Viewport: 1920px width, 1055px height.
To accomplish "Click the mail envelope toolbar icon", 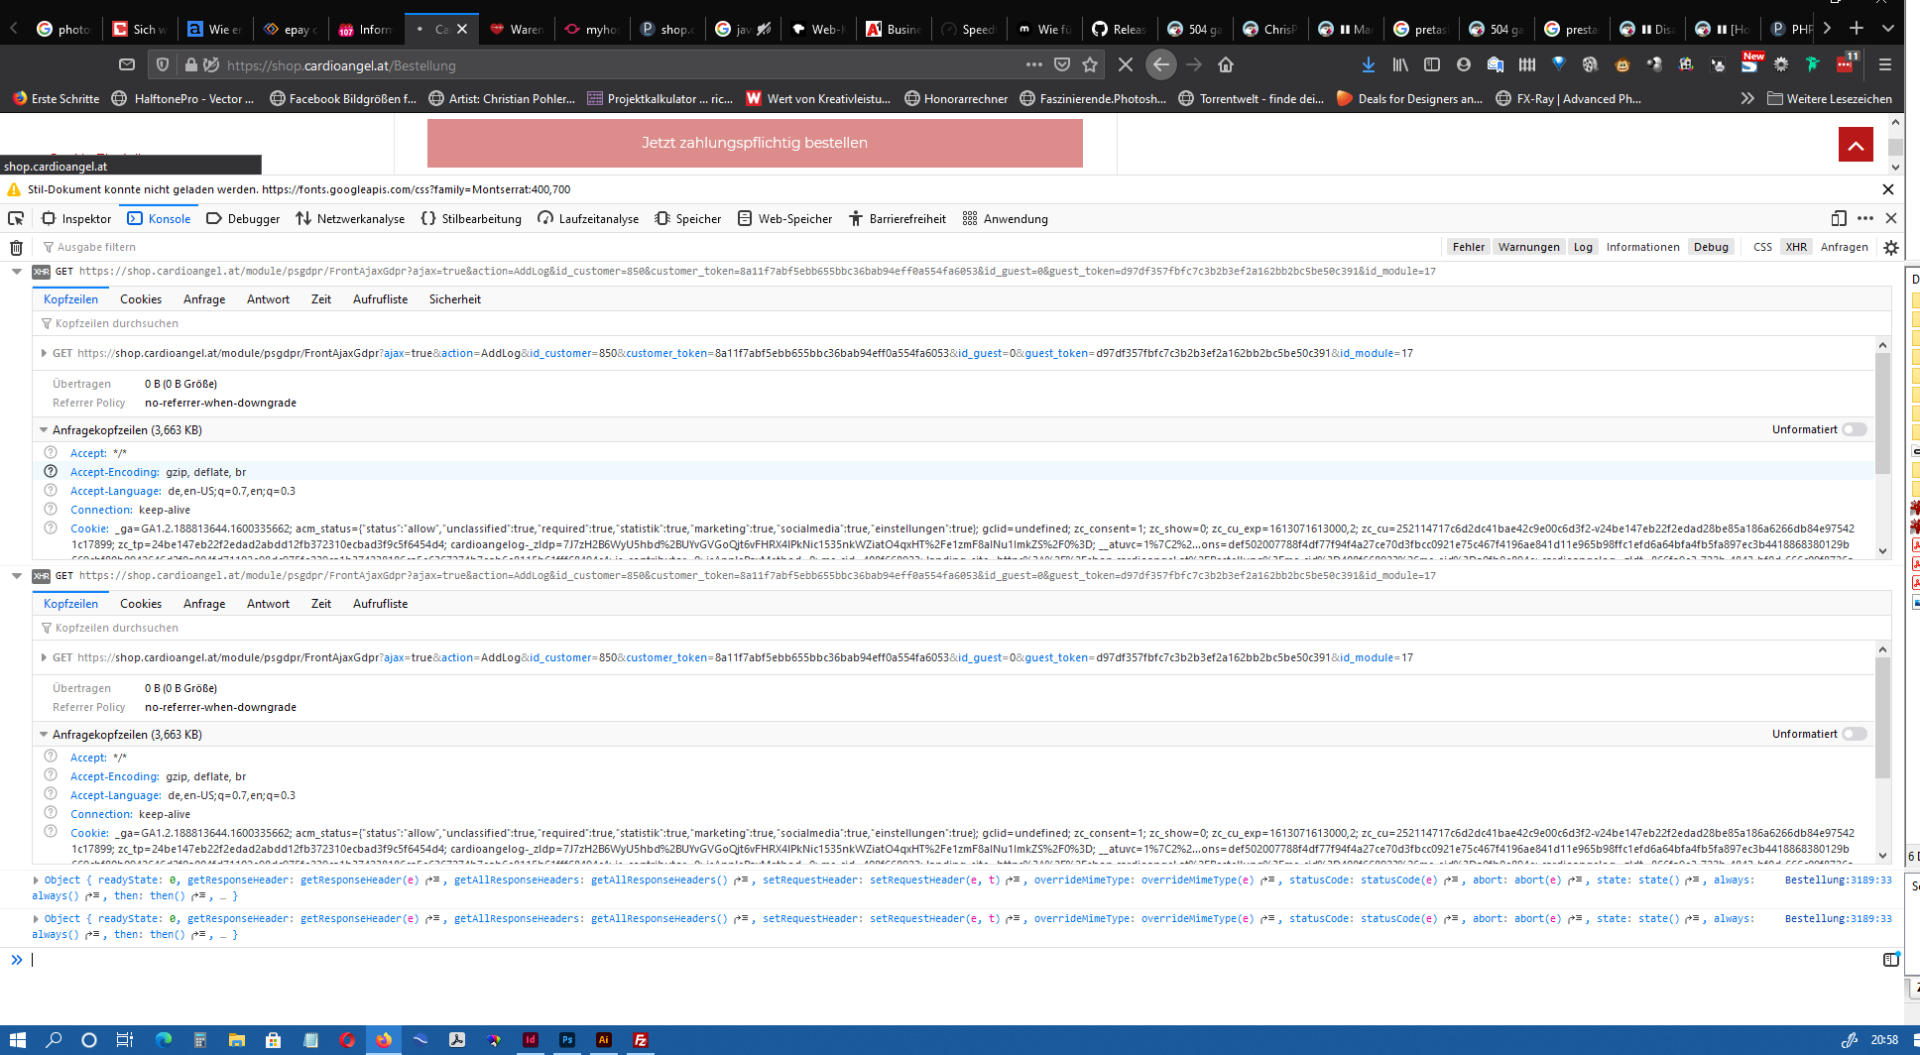I will pos(126,65).
